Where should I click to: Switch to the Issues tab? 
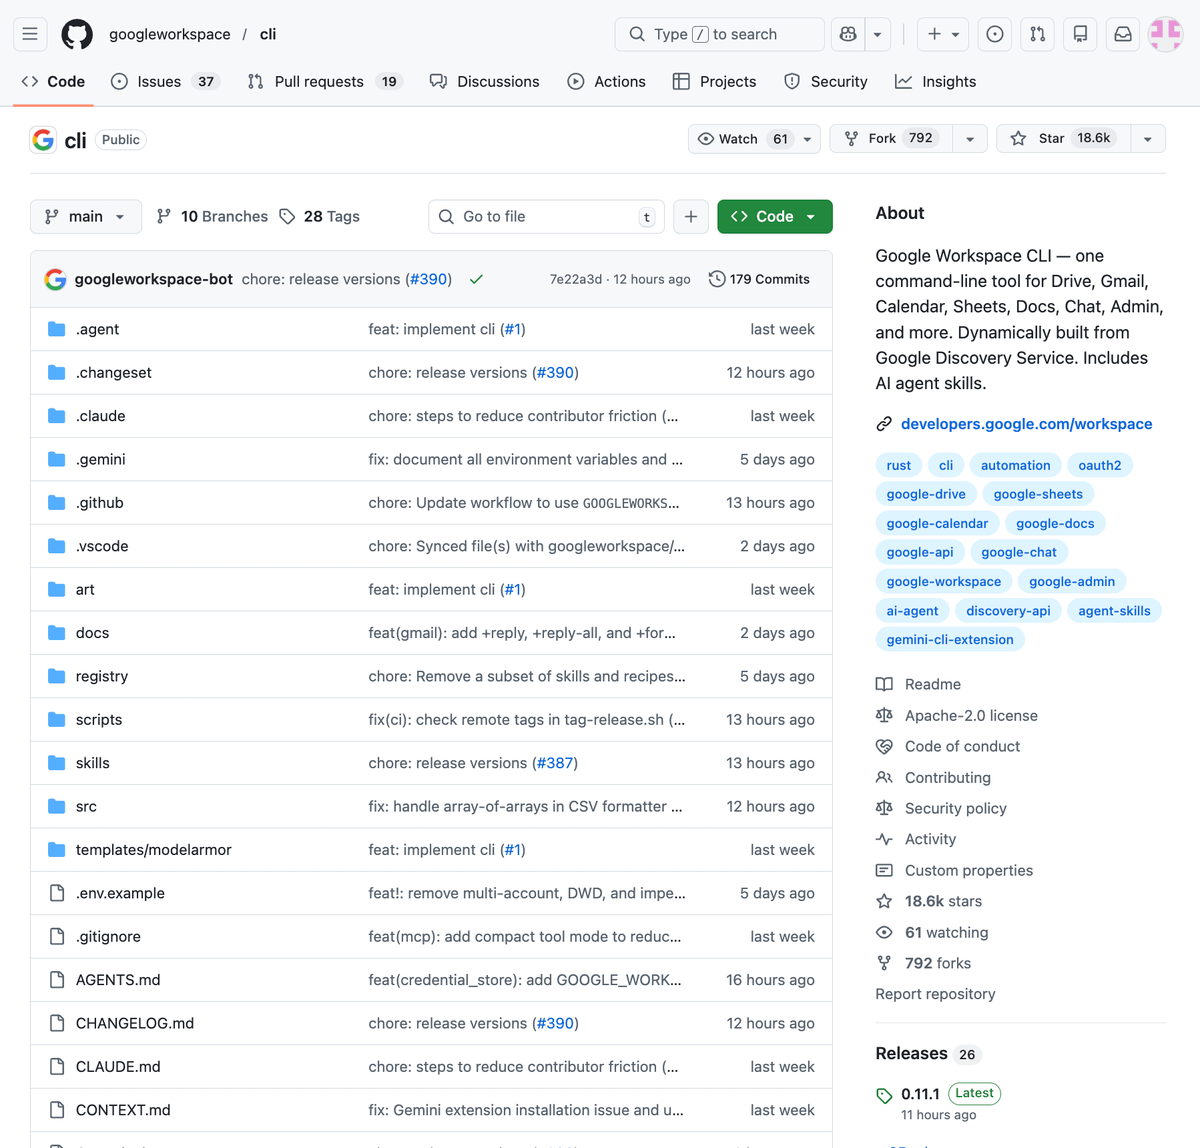click(x=165, y=82)
